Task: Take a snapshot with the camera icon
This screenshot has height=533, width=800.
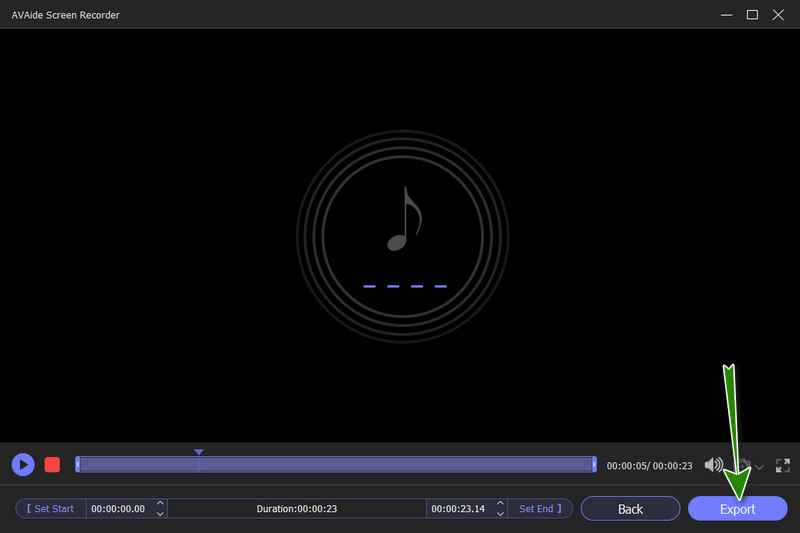Action: coord(744,465)
